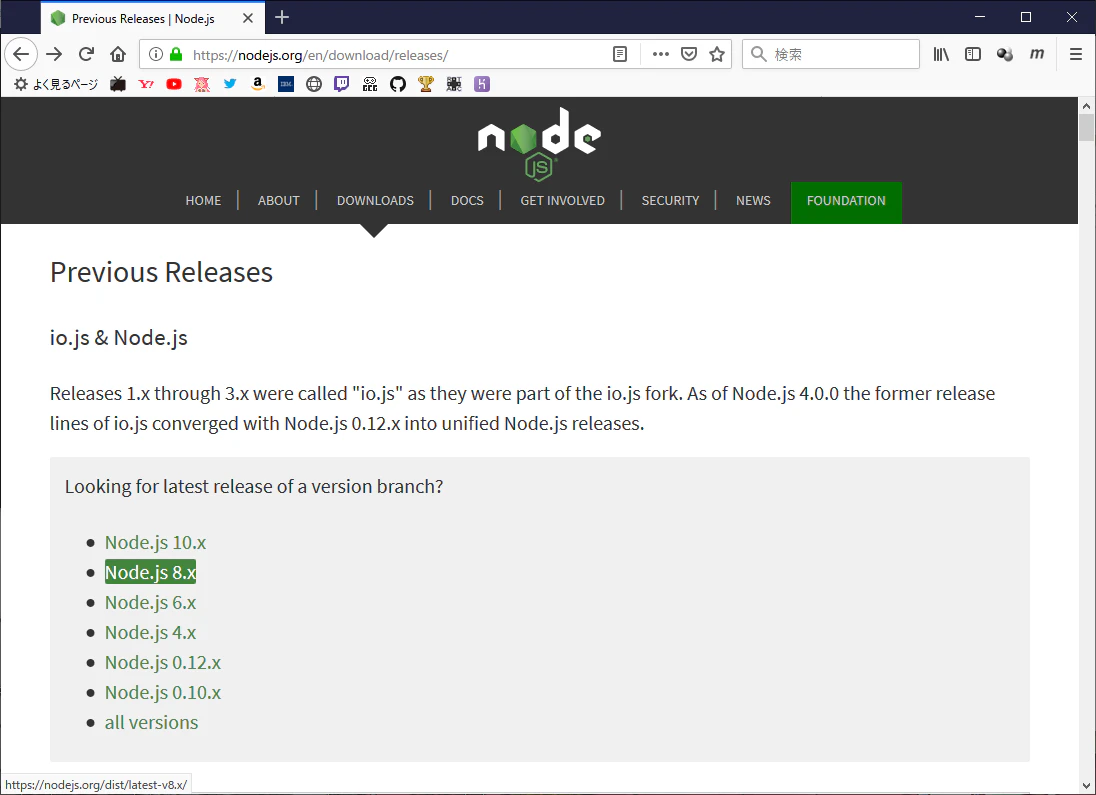Open a new browser tab
This screenshot has width=1096, height=795.
[x=282, y=17]
